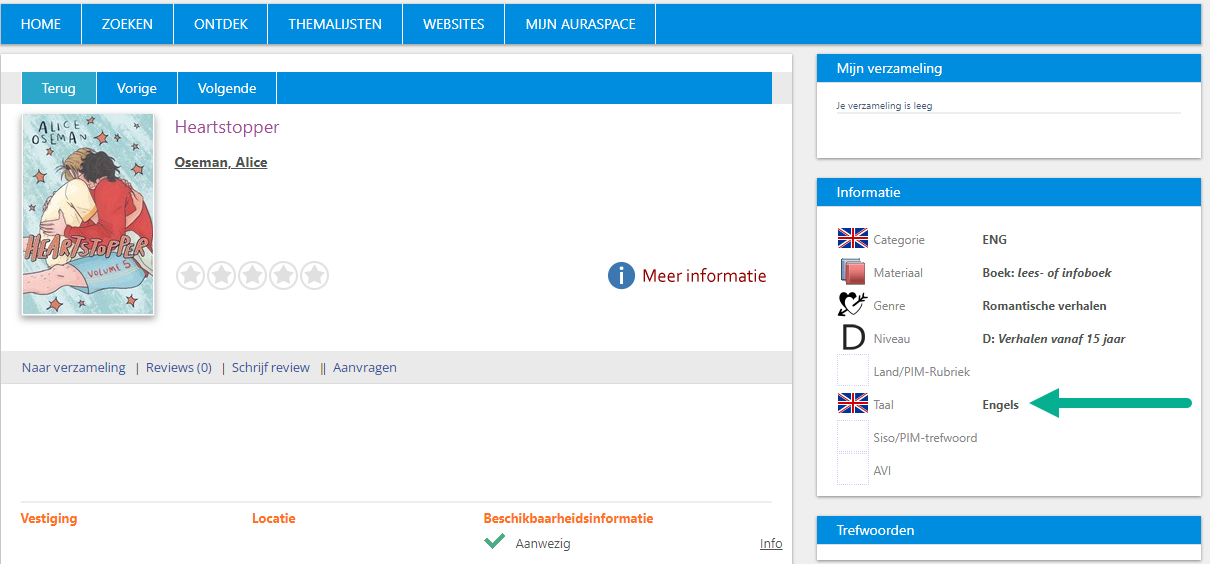Screen dimensions: 1210x564
Task: Open the ZOEKEN menu item
Action: click(x=127, y=24)
